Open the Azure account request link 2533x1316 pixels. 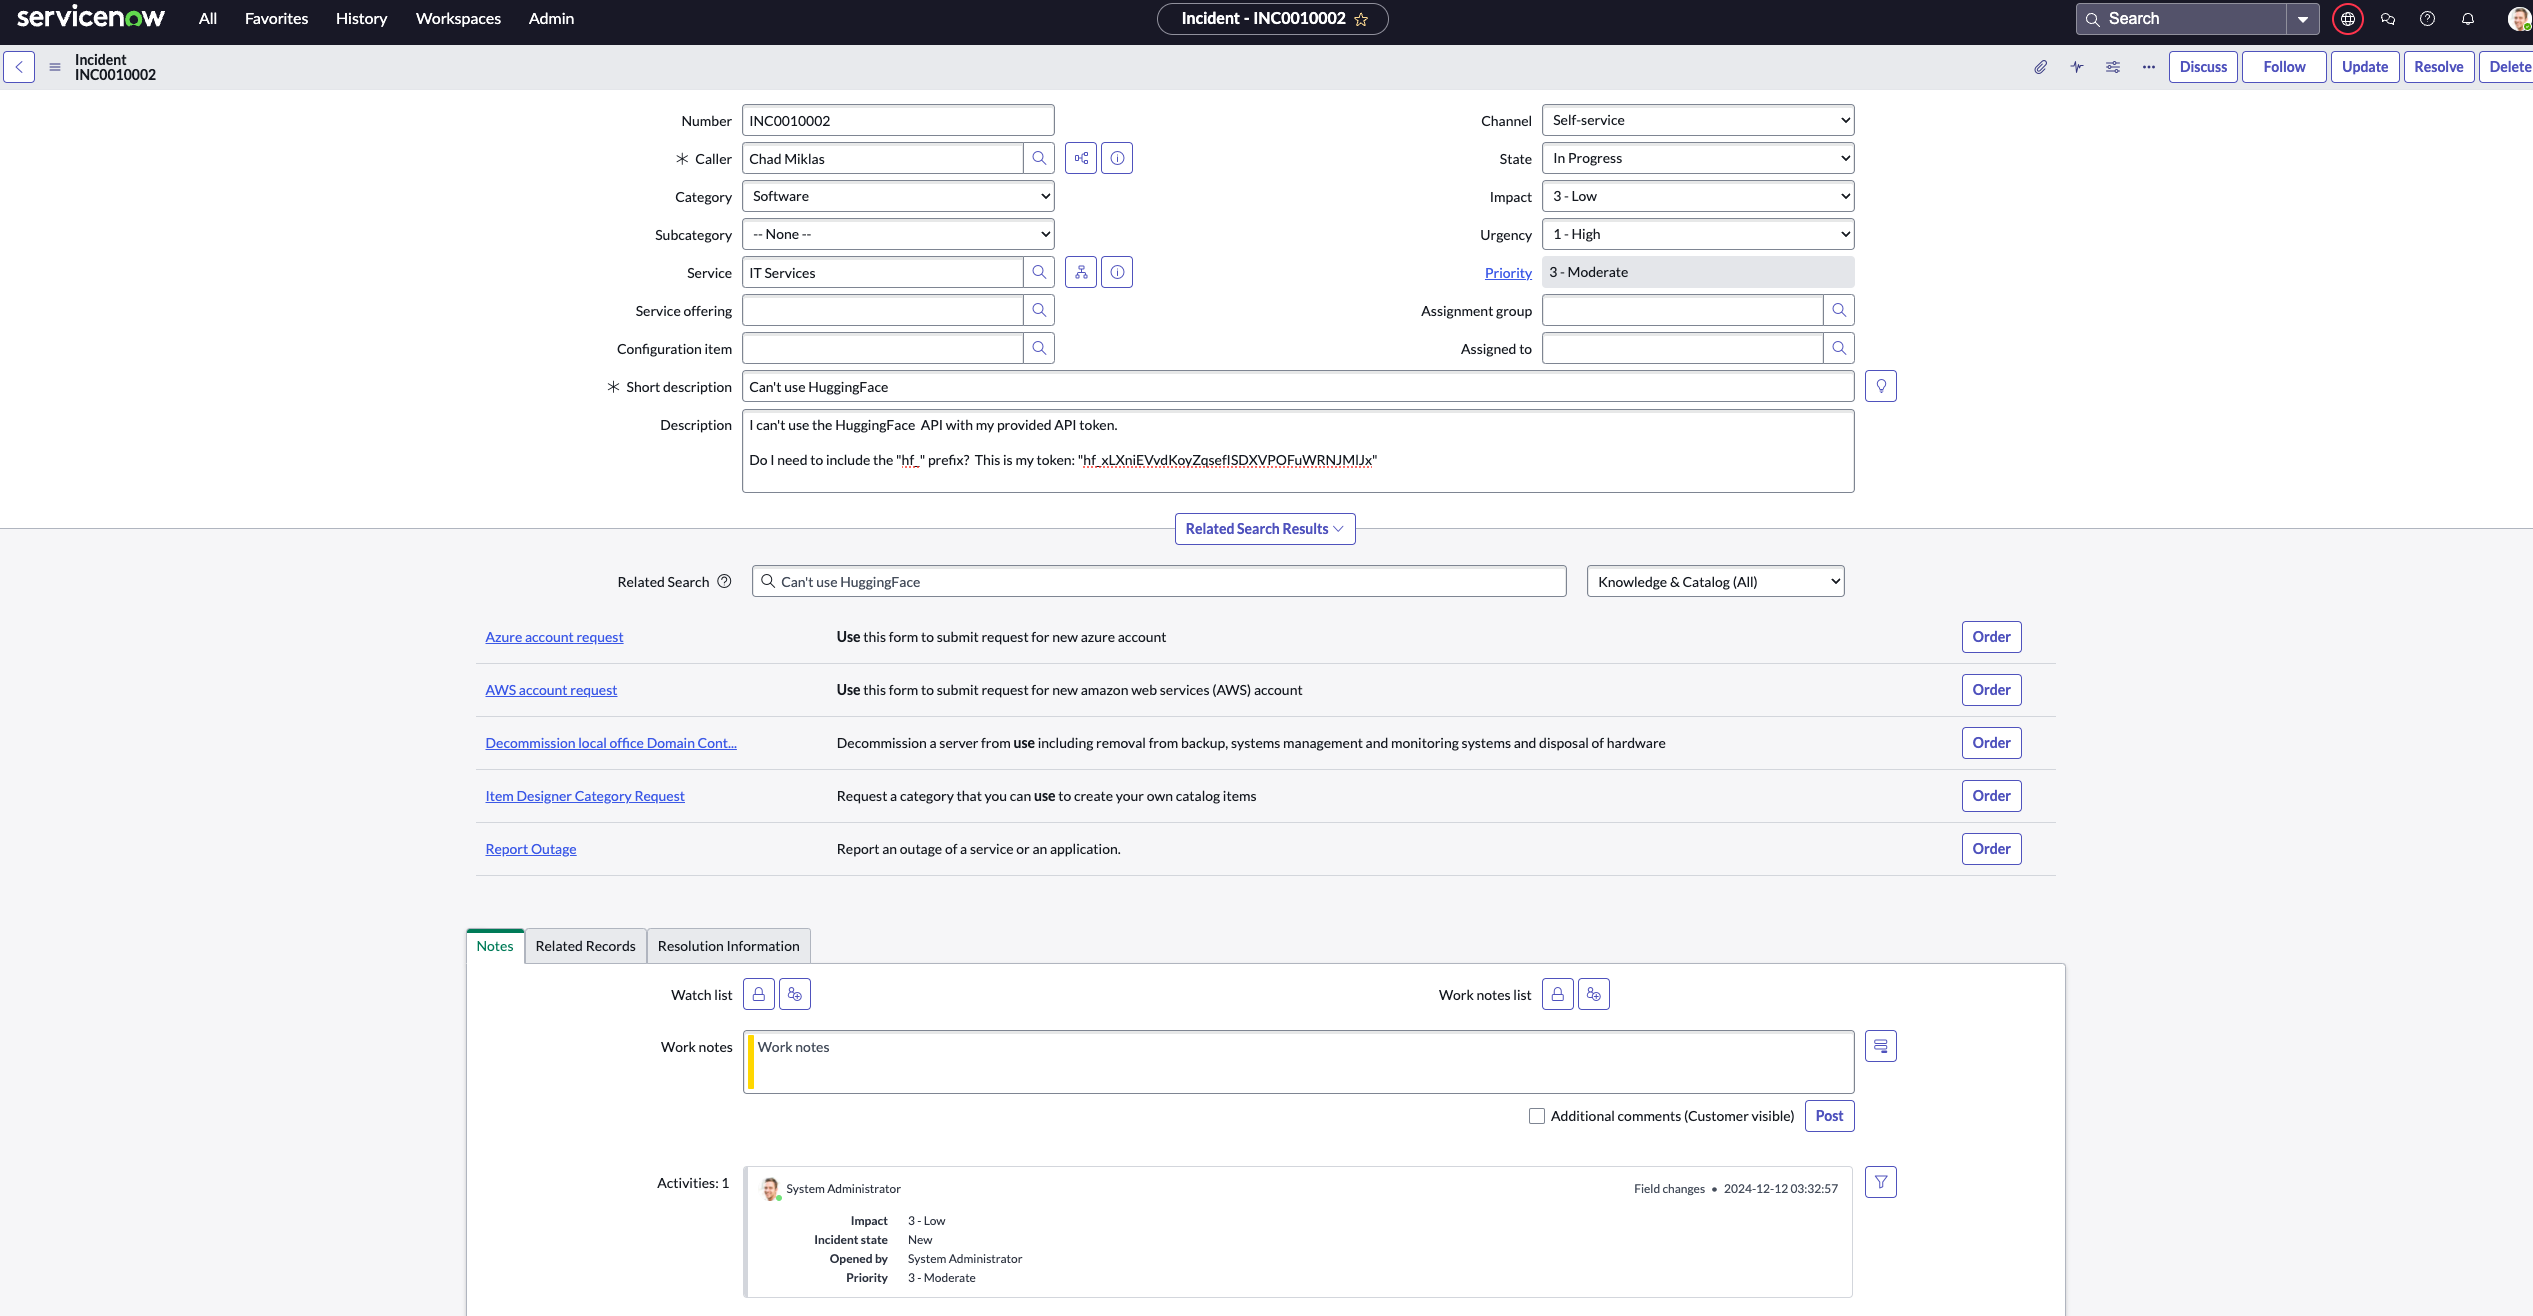tap(554, 637)
